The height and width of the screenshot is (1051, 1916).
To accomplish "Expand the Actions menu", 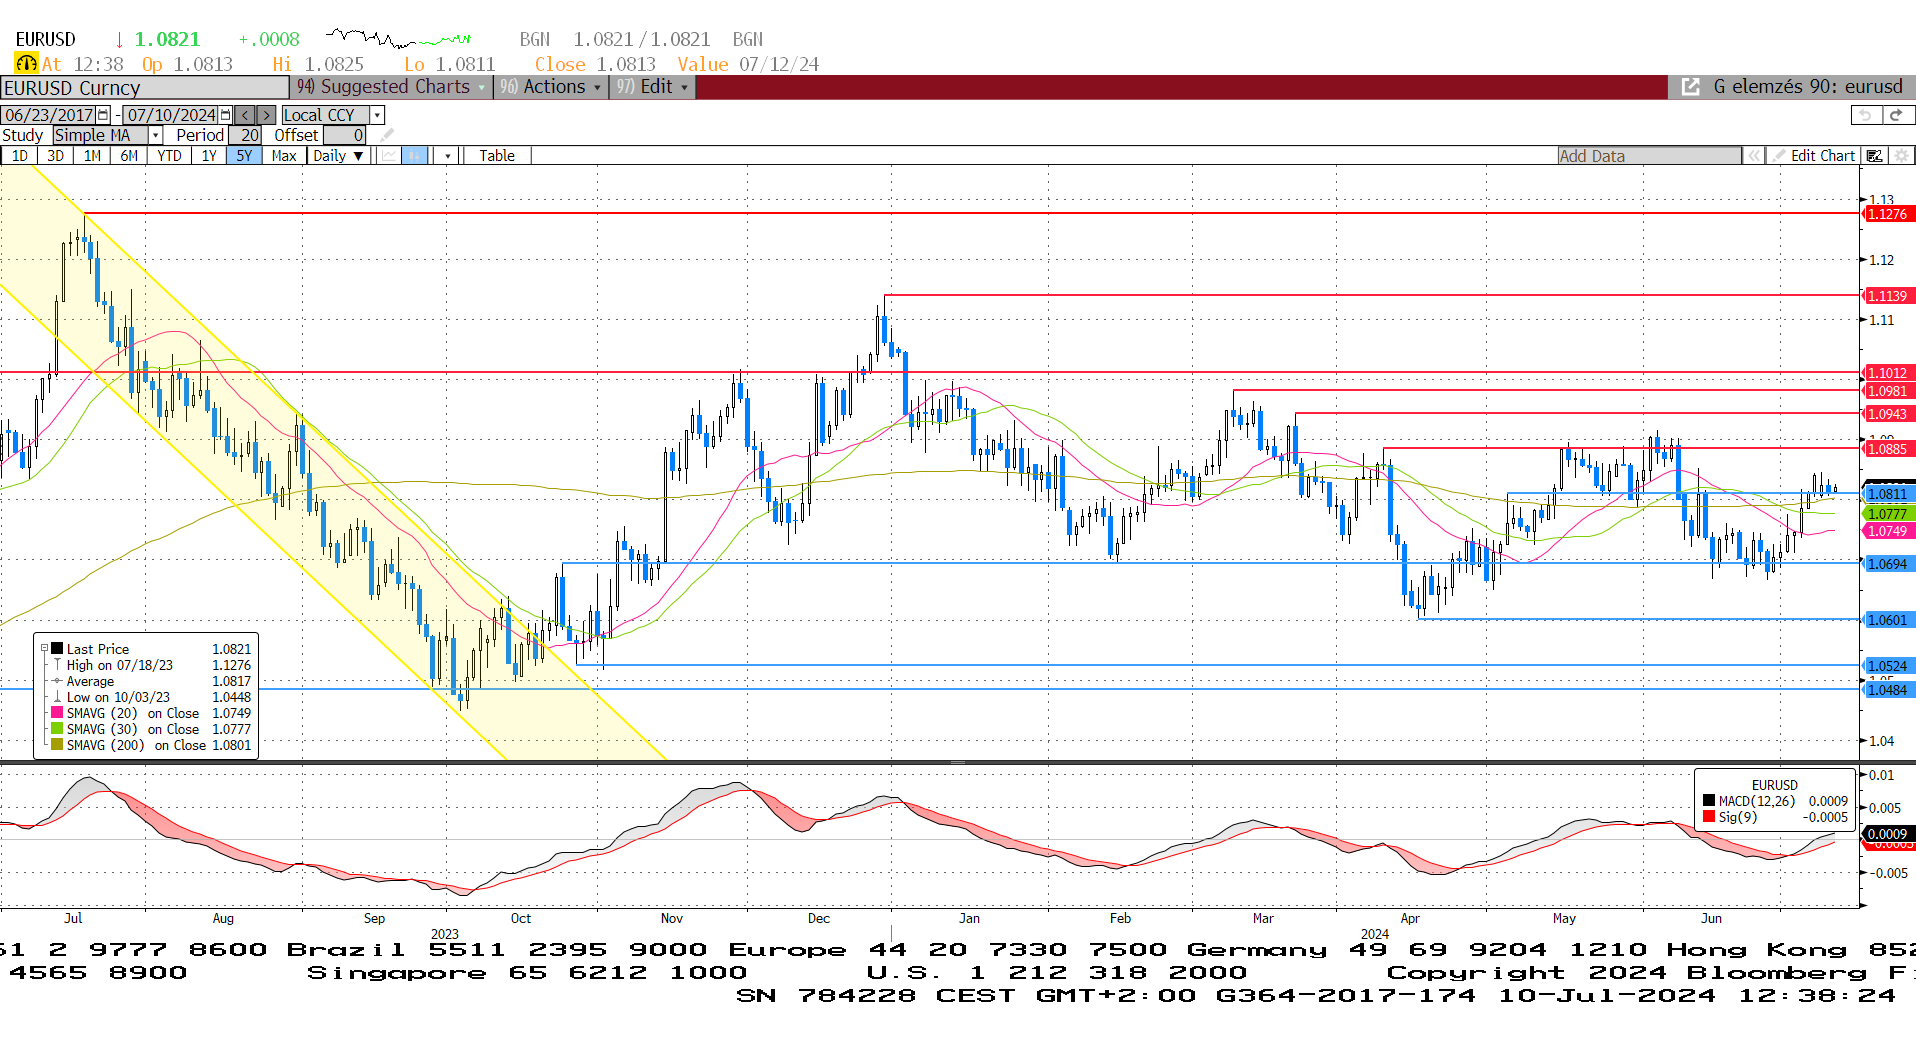I will [551, 87].
